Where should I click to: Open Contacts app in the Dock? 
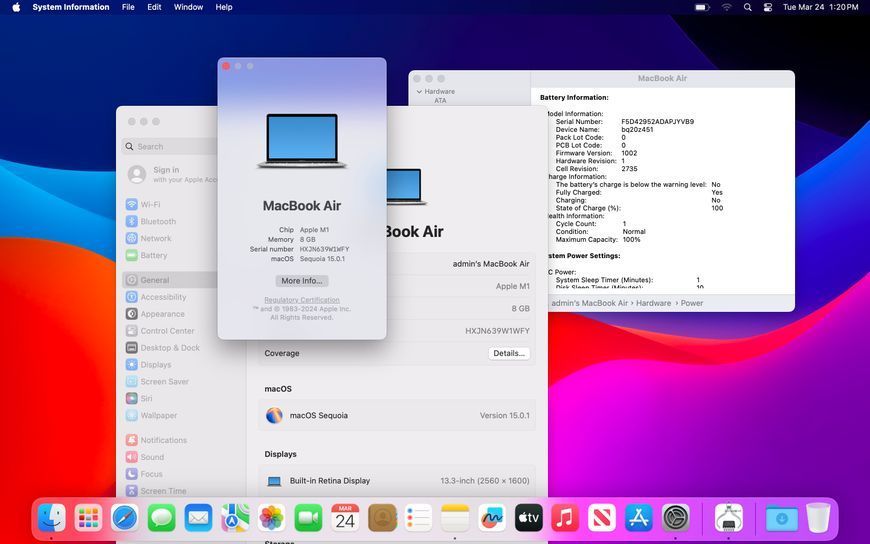(382, 517)
